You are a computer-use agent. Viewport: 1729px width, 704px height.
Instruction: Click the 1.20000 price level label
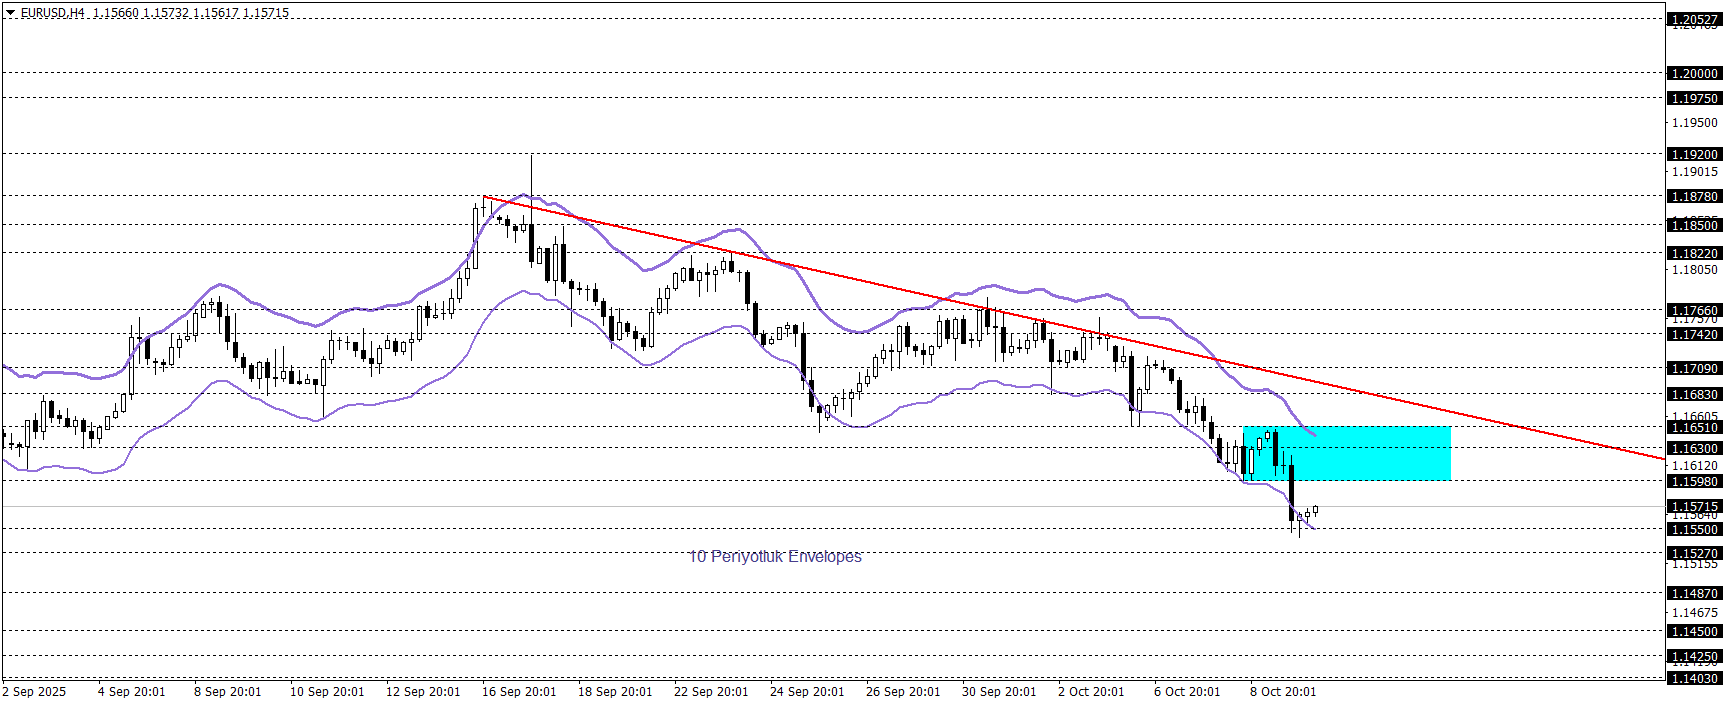tap(1694, 73)
